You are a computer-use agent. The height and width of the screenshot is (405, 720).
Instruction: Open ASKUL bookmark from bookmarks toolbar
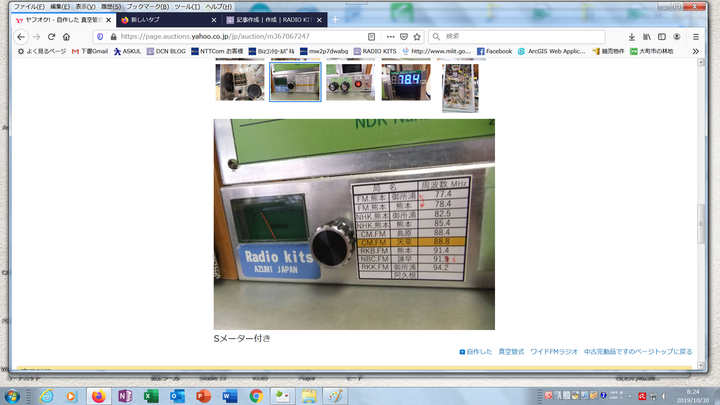click(127, 51)
